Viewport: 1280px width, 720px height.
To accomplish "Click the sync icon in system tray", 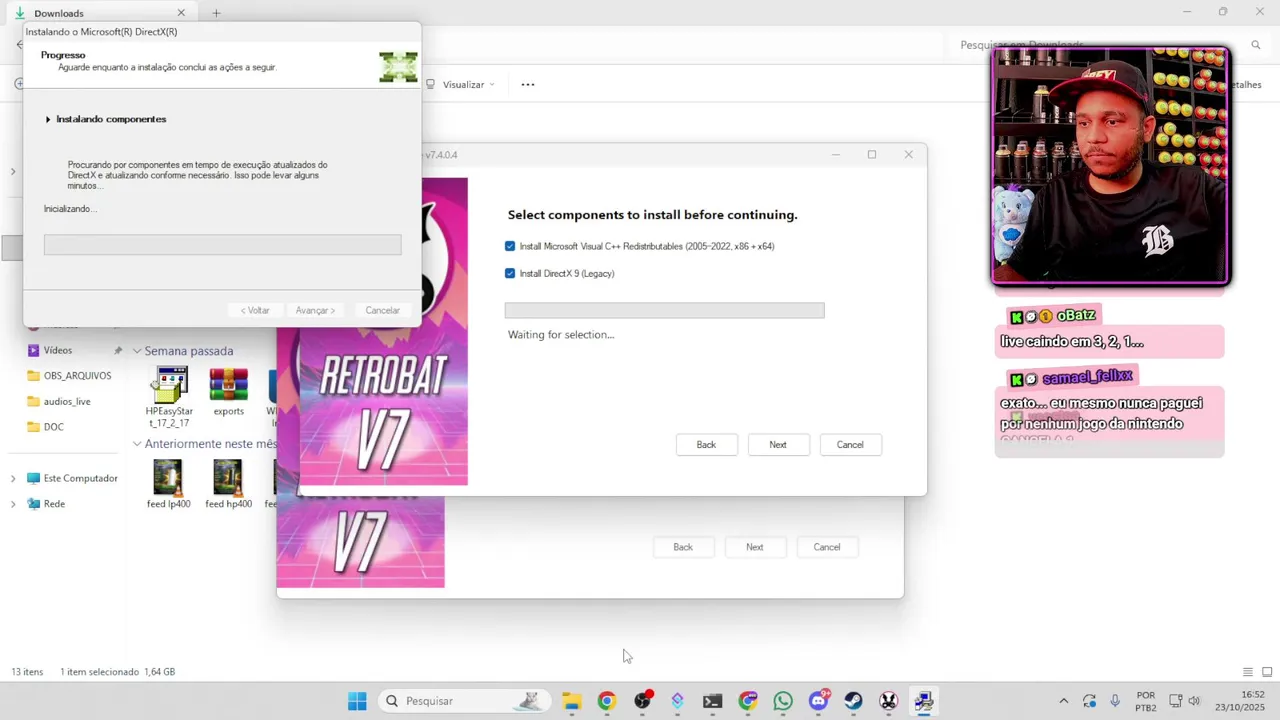I will 1089,701.
